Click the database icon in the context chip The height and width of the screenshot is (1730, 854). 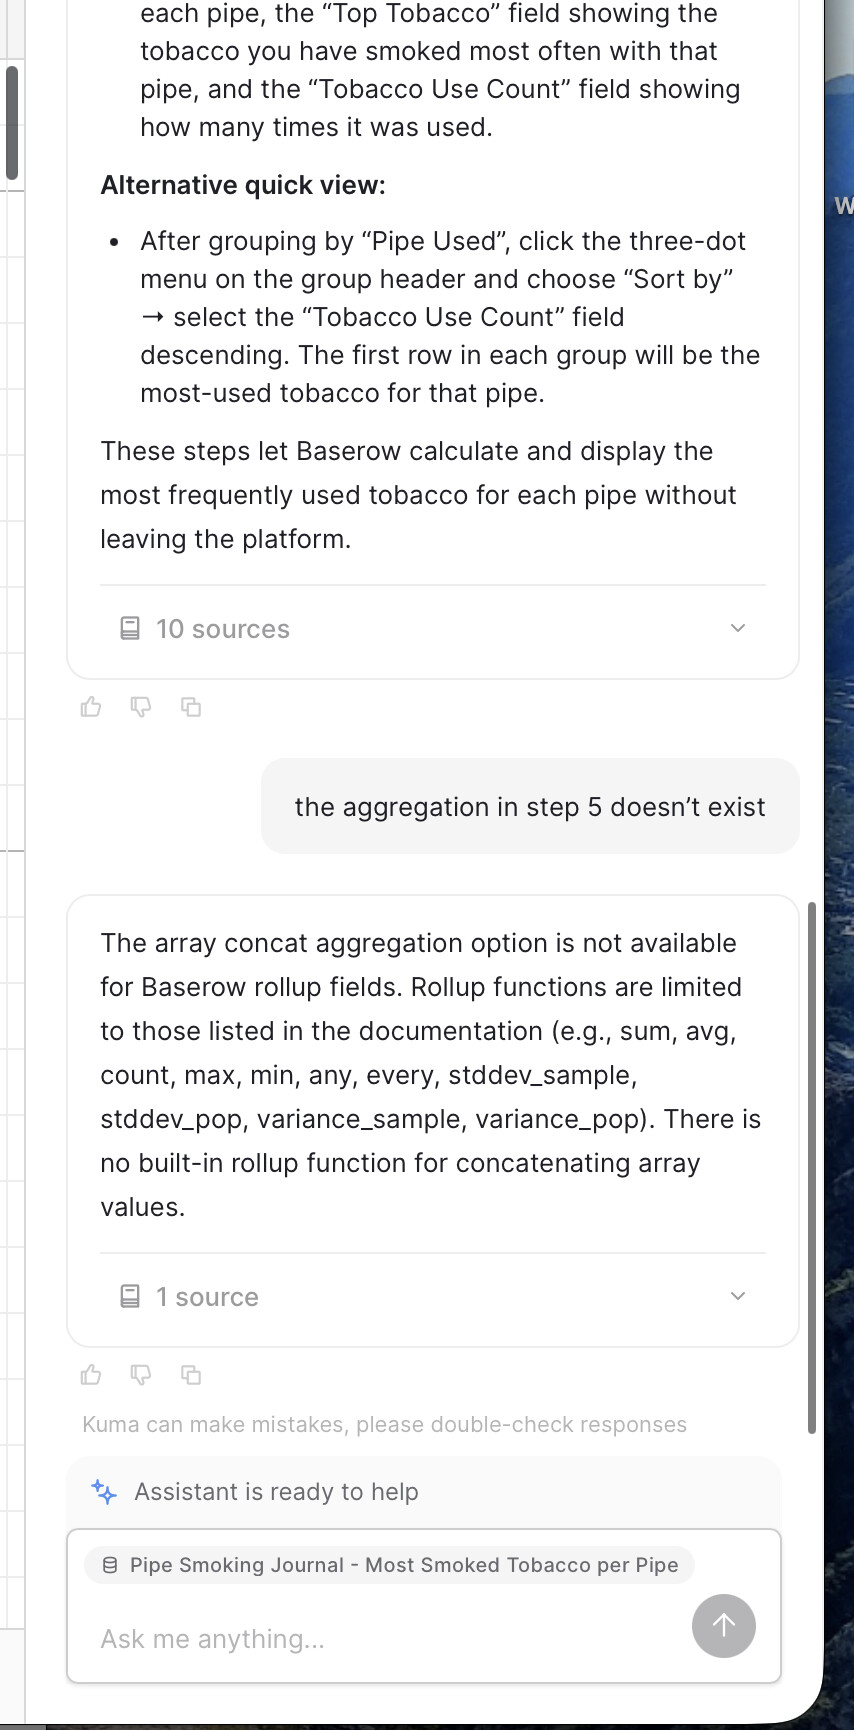(110, 1566)
